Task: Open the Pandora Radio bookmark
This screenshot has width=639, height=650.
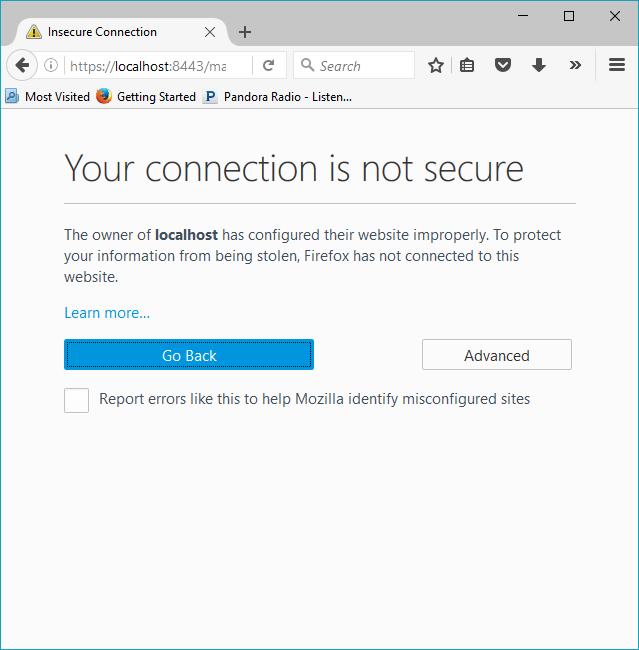Action: coord(277,97)
